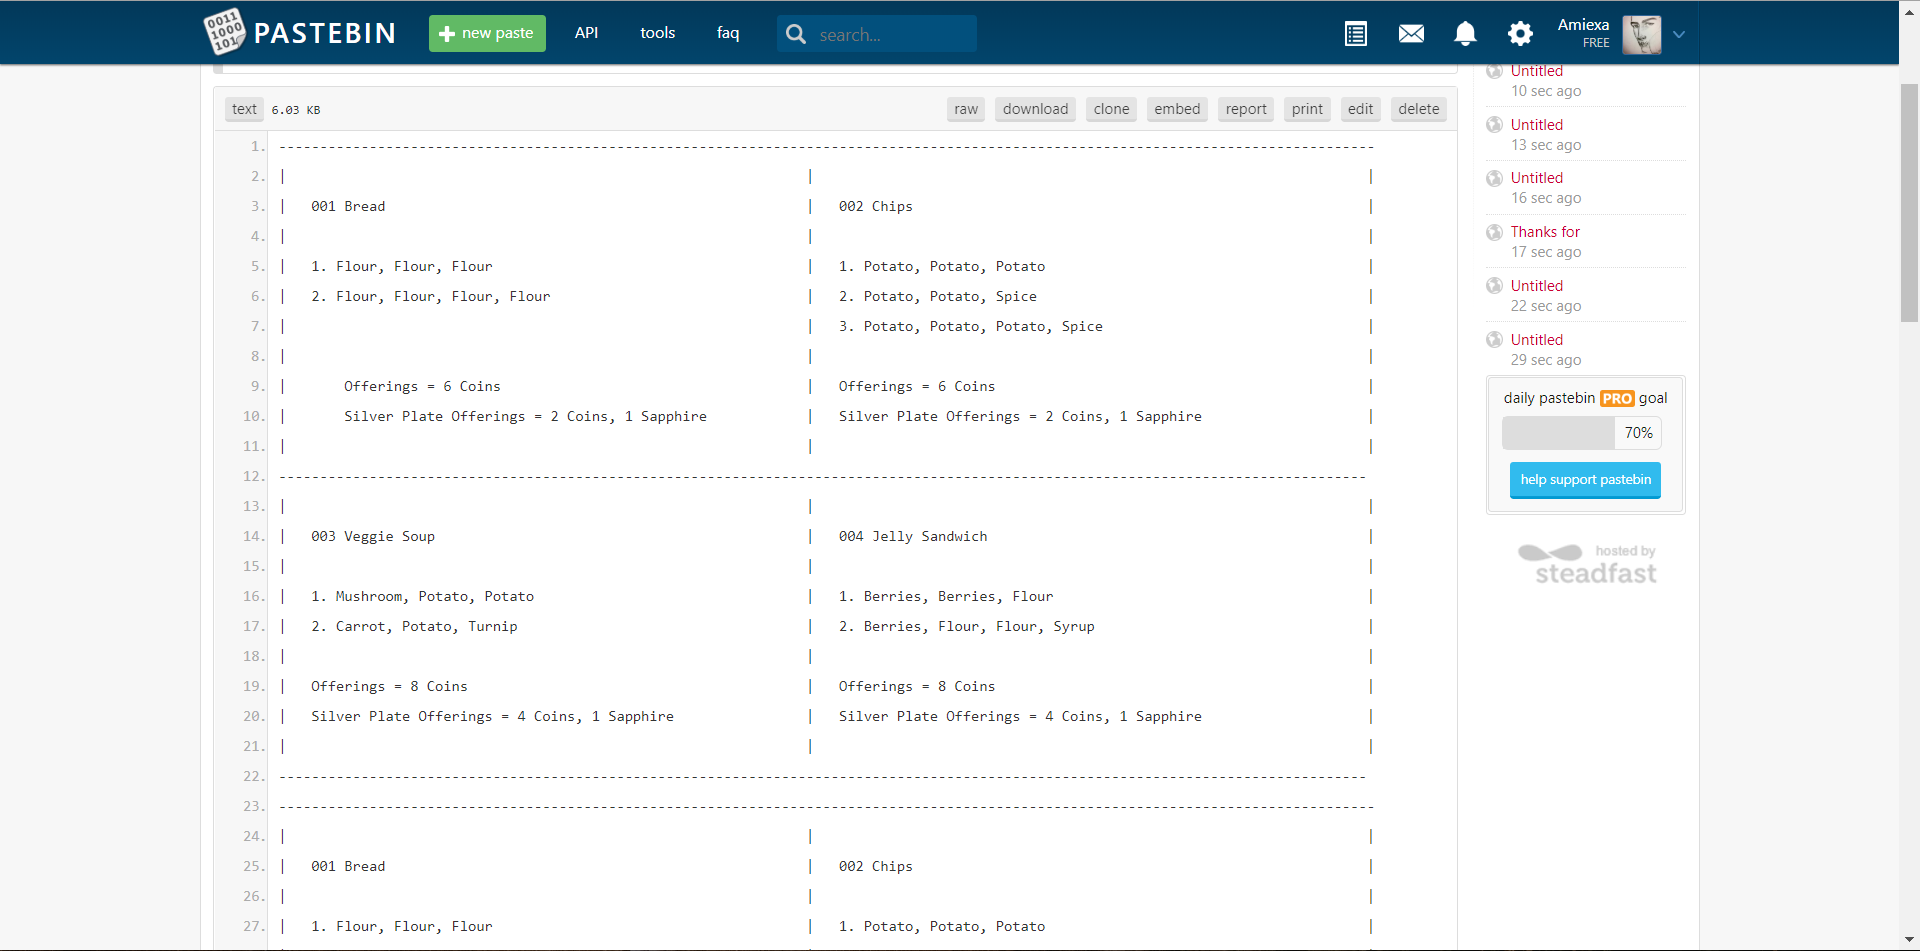Click the search magnifier icon
The image size is (1920, 951).
coord(796,34)
